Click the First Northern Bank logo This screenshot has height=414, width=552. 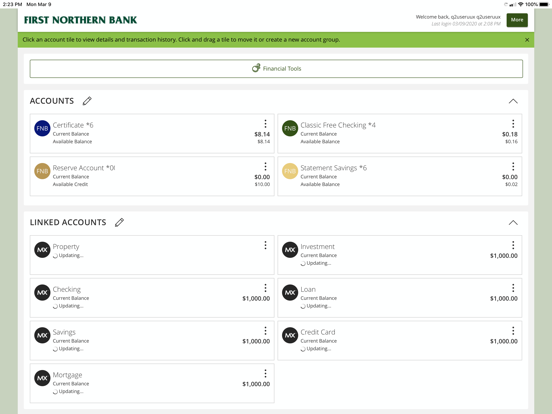81,20
